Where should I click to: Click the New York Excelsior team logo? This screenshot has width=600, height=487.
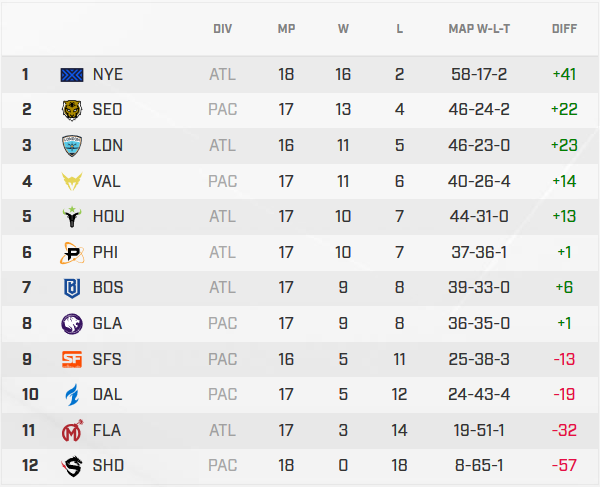(x=73, y=75)
